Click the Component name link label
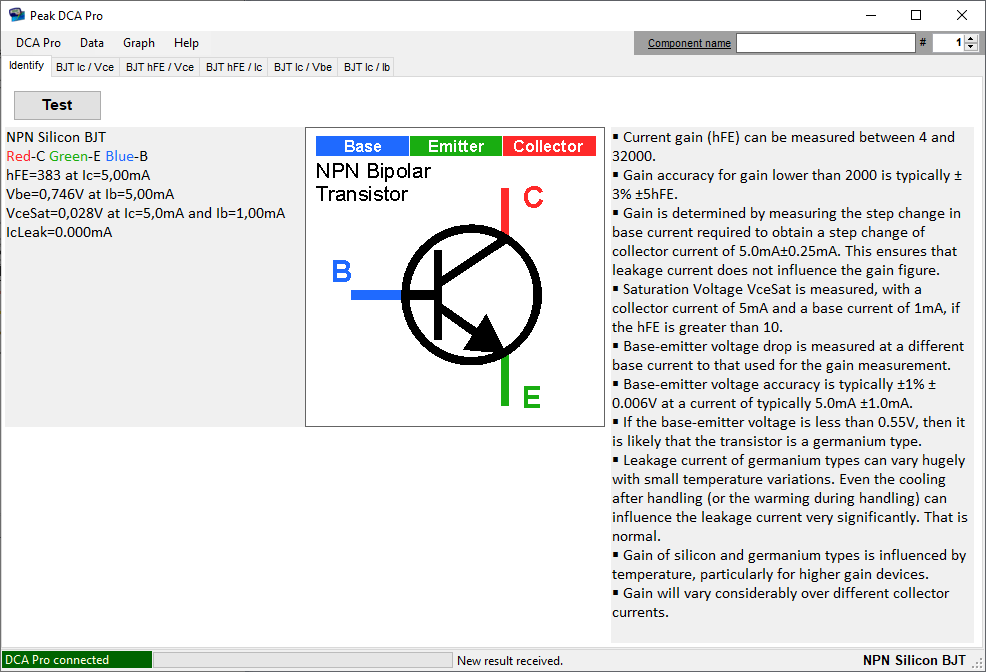This screenshot has height=672, width=986. [689, 43]
